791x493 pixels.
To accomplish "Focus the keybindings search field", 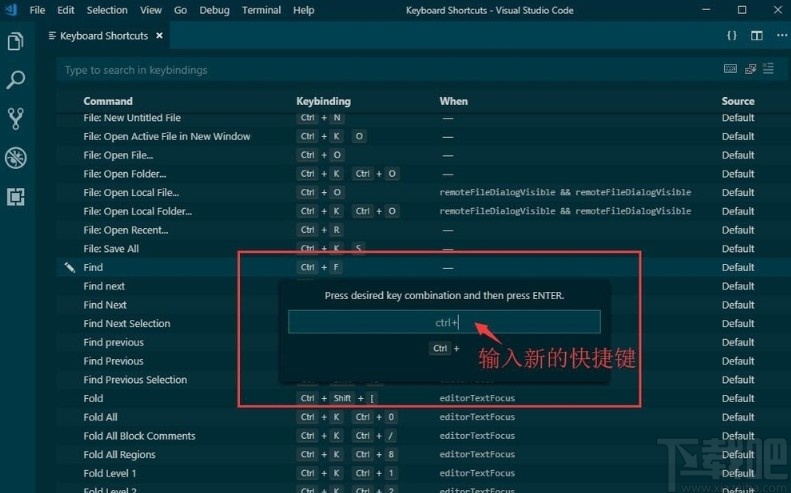I will 388,70.
